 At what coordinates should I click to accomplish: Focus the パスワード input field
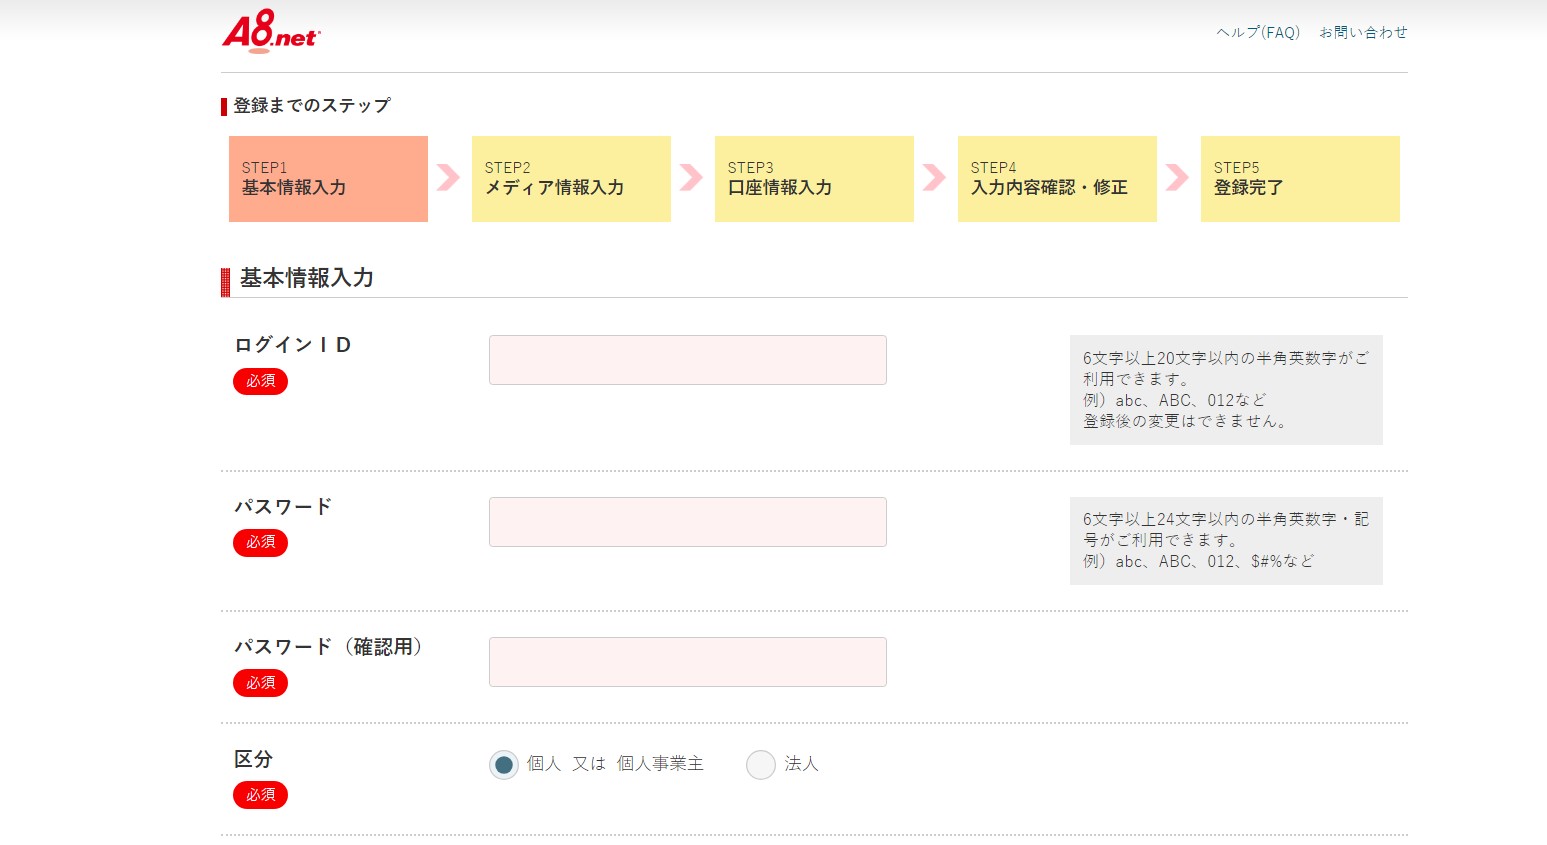(688, 522)
